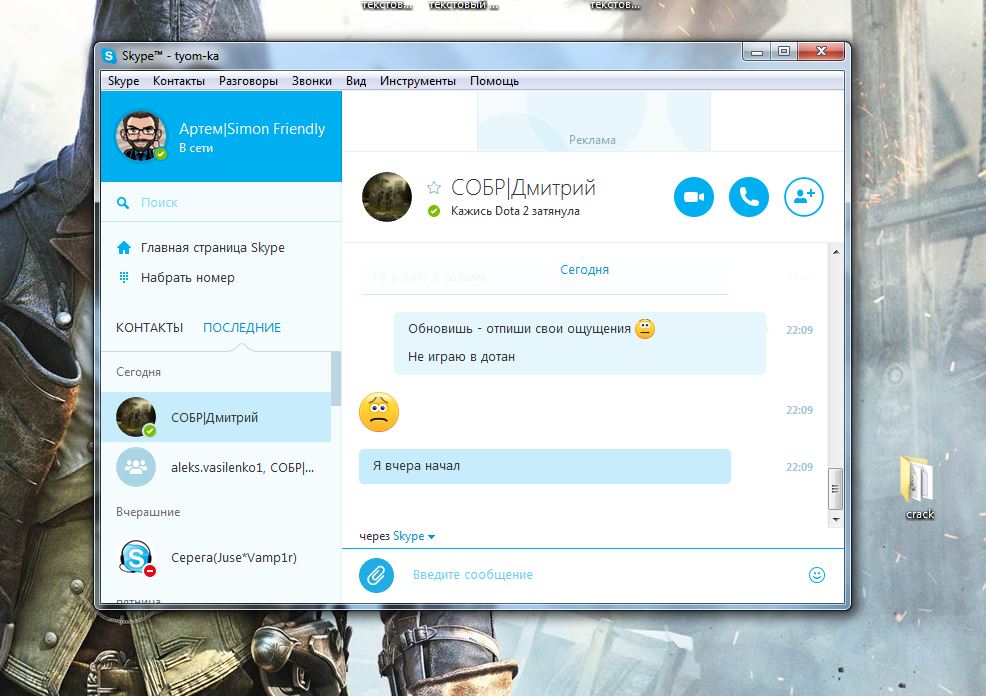Image resolution: width=986 pixels, height=696 pixels.
Task: Click the dial pad icon
Action: click(124, 277)
